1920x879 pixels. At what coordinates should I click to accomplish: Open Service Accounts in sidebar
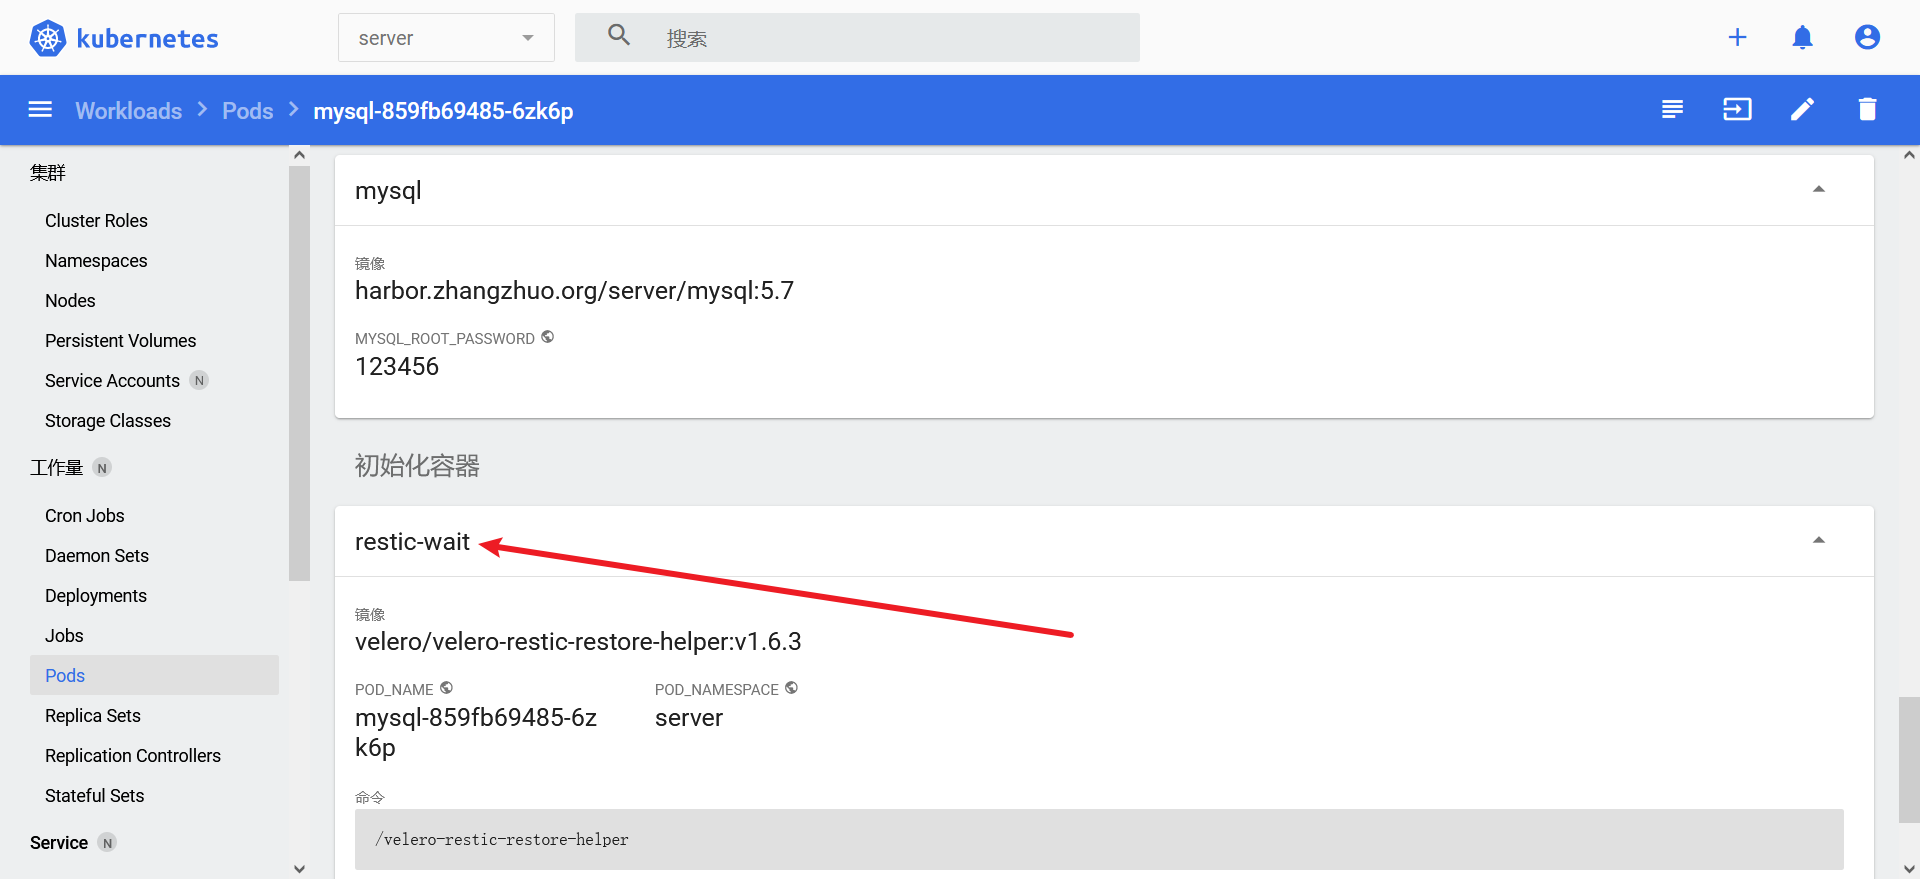(112, 380)
